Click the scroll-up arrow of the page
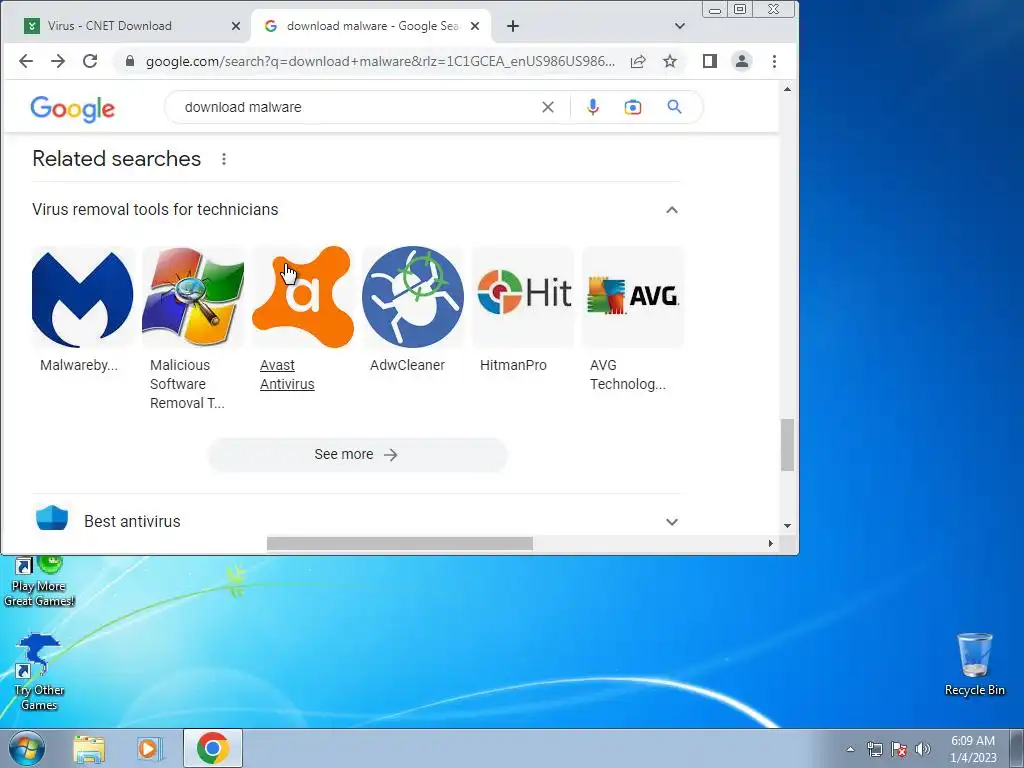 point(788,89)
